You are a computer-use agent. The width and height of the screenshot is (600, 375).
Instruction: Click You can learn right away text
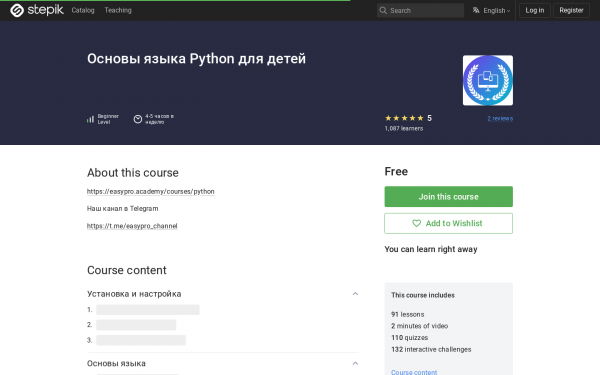pos(431,249)
